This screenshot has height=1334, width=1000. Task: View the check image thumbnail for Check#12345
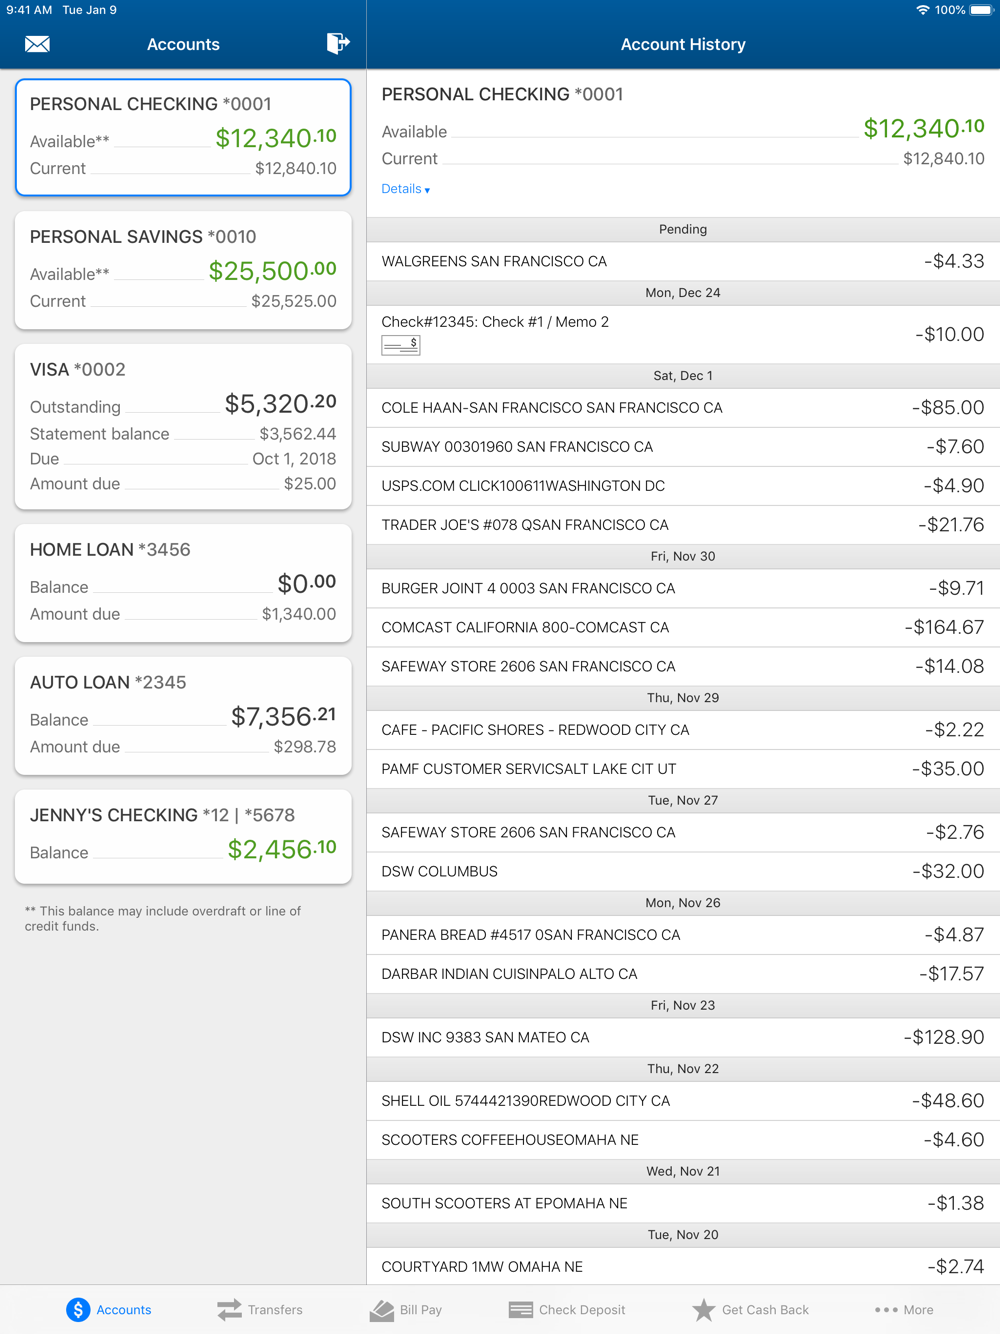400,345
